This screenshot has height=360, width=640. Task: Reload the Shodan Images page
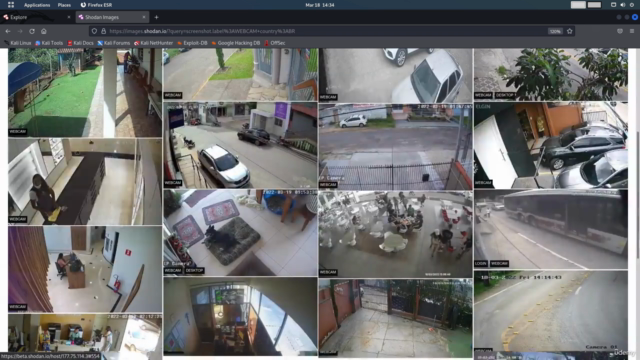(x=32, y=31)
